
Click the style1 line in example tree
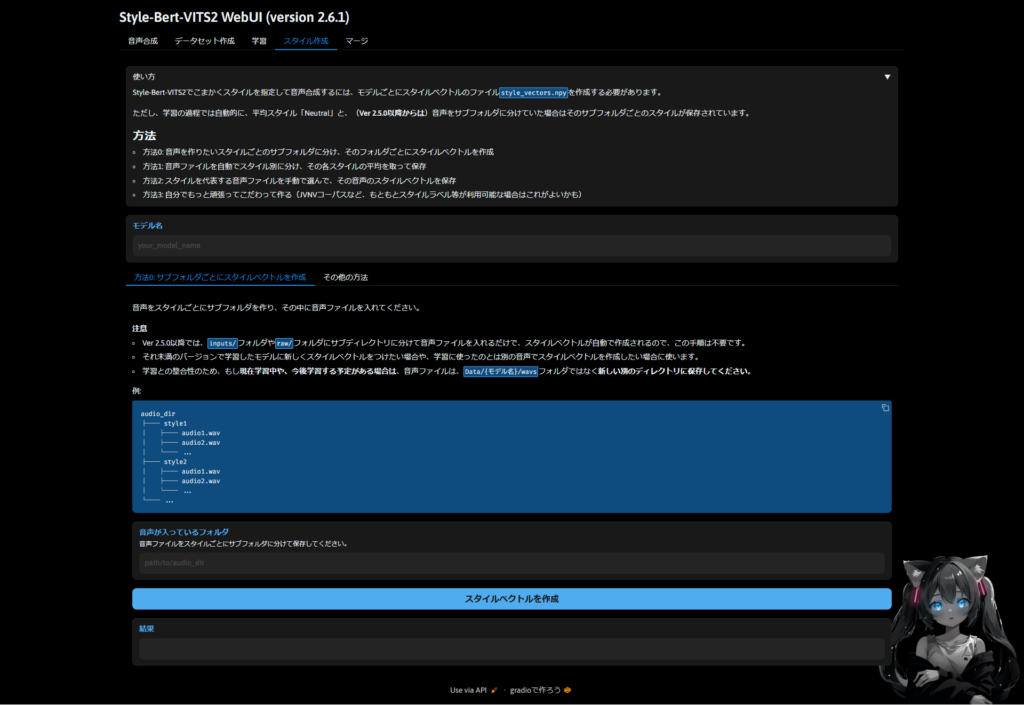(175, 424)
